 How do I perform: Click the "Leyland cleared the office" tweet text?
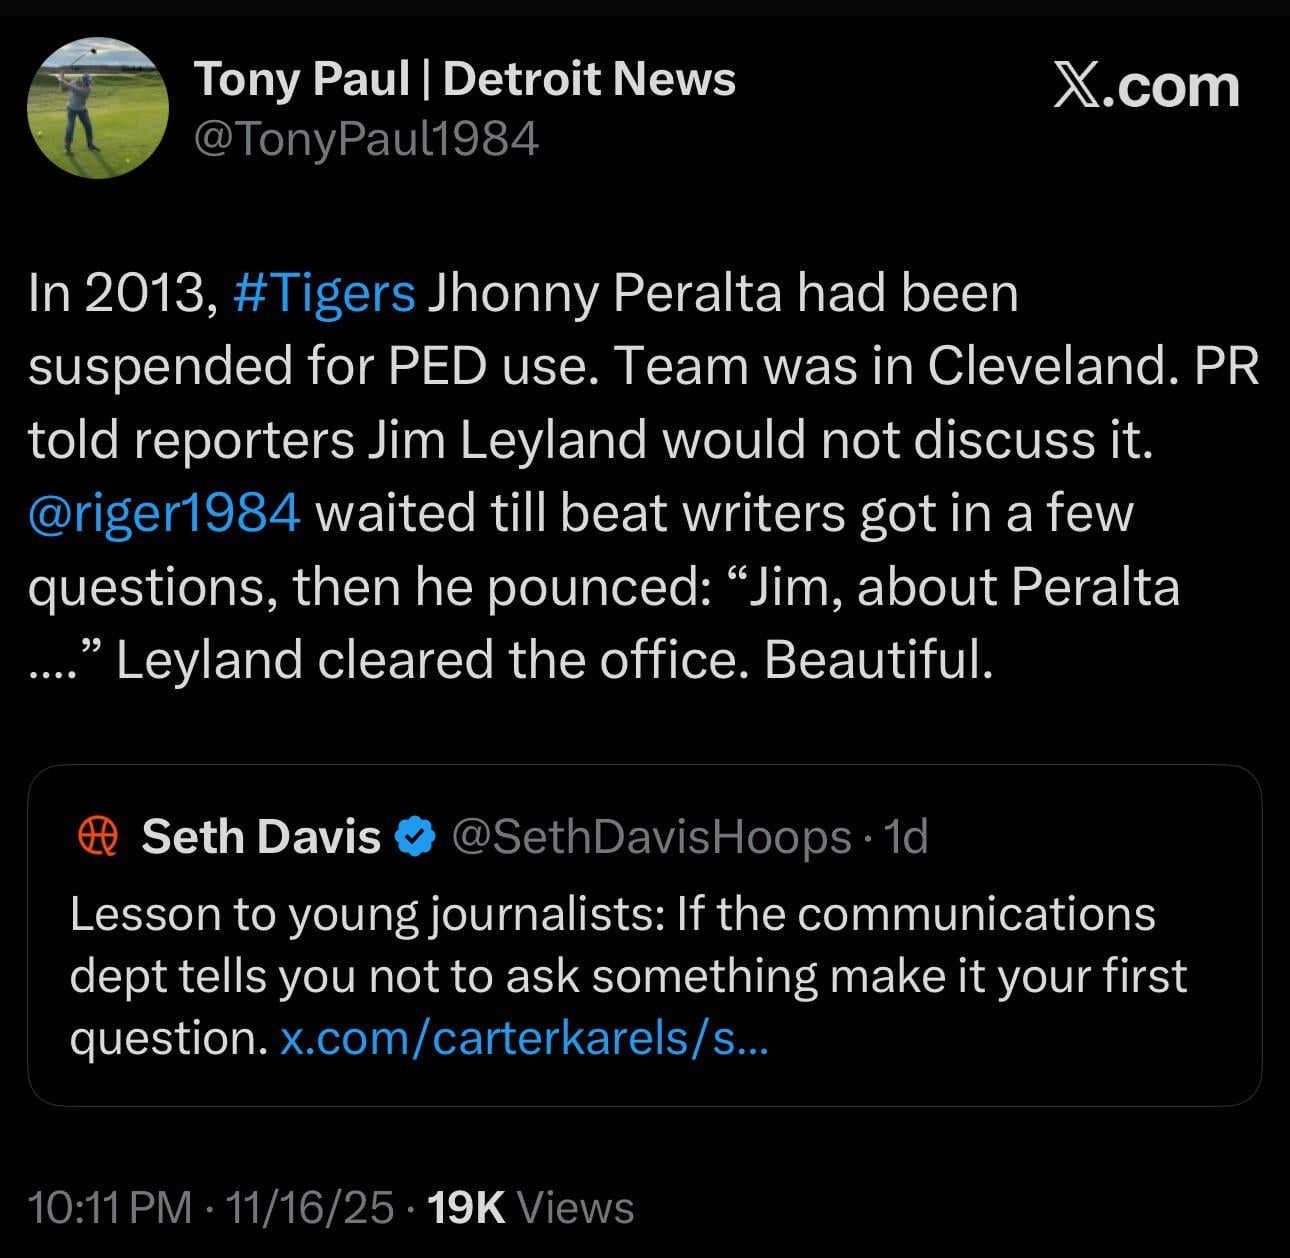coord(555,660)
